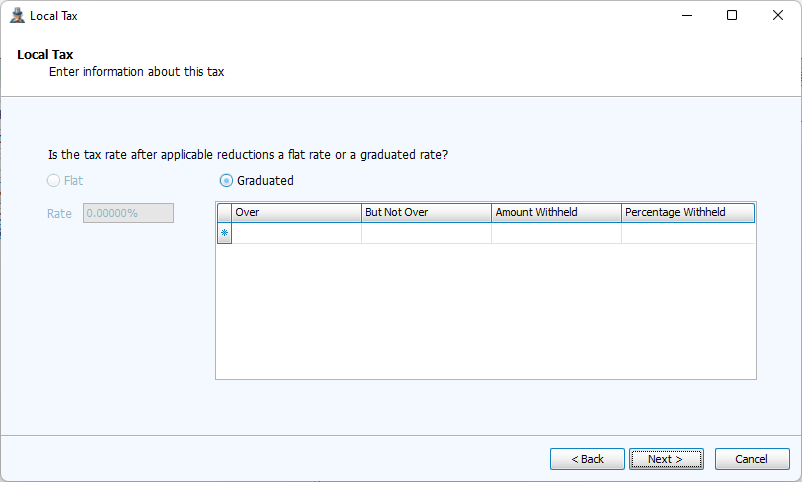This screenshot has width=802, height=482.
Task: Go back with the Back button
Action: 587,459
